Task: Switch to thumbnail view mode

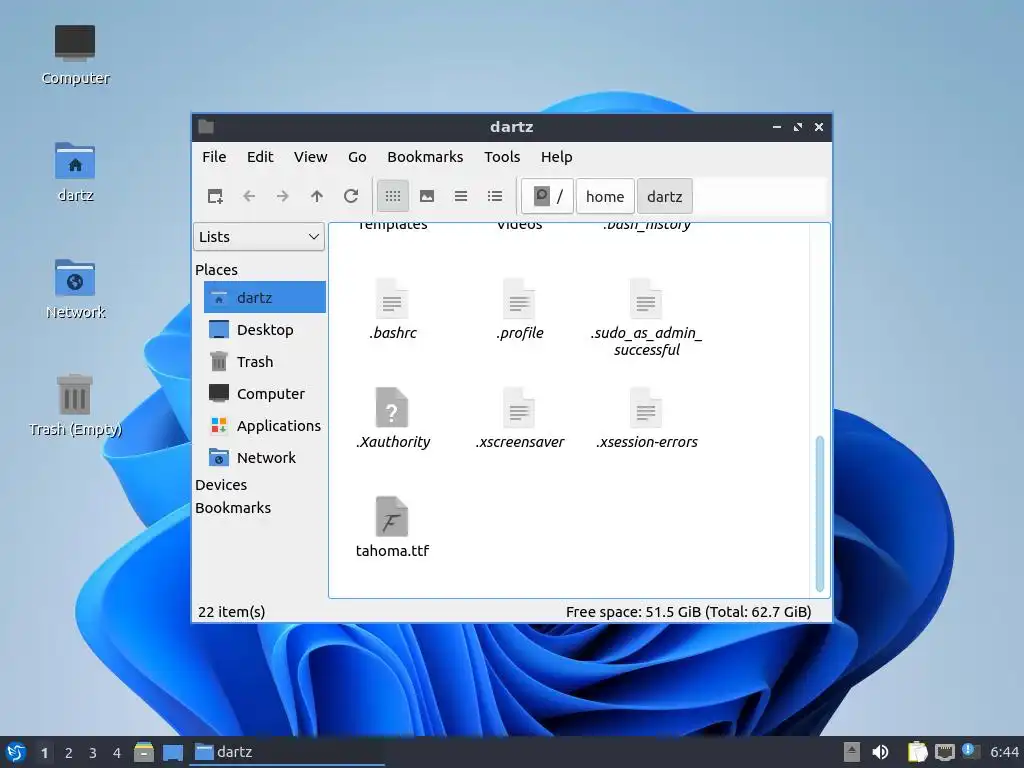Action: click(x=427, y=196)
